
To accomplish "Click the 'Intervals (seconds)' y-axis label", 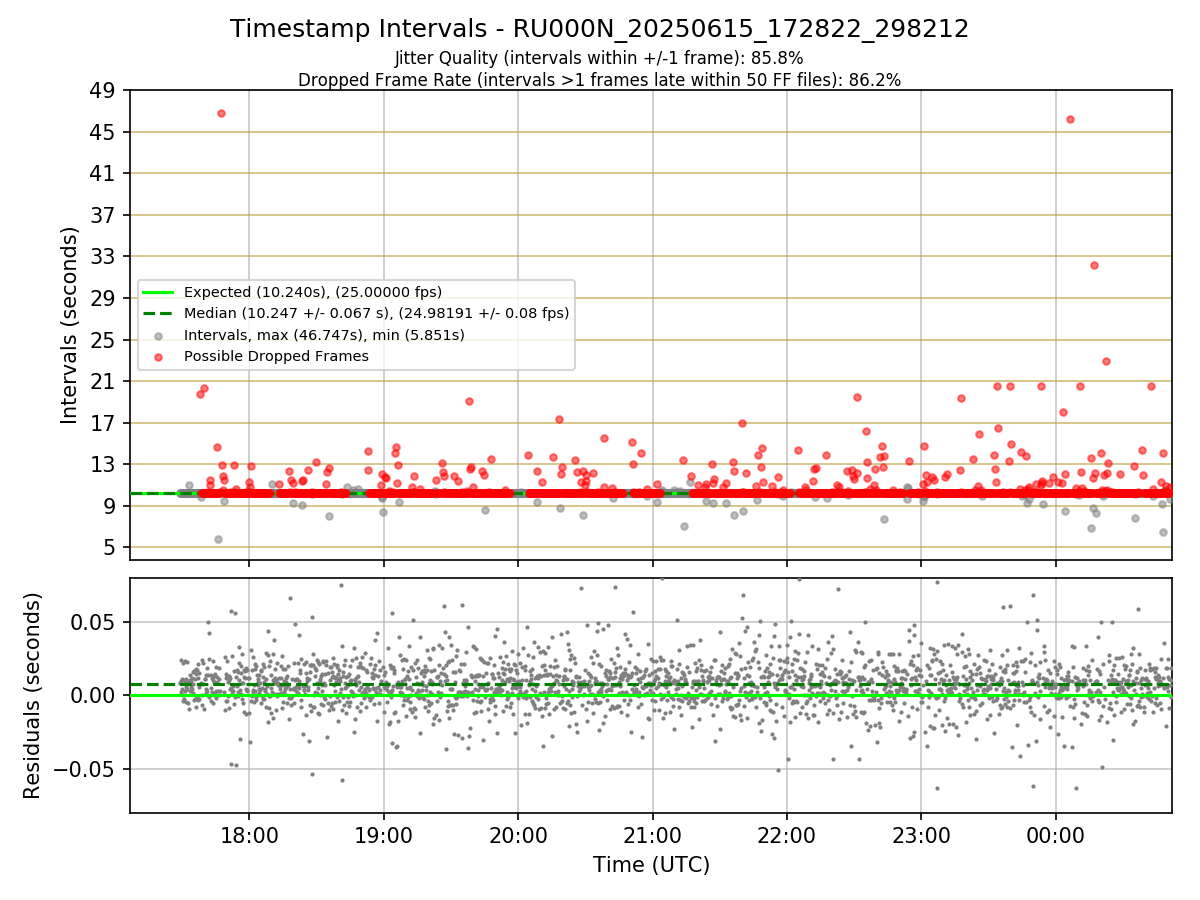I will tap(70, 325).
